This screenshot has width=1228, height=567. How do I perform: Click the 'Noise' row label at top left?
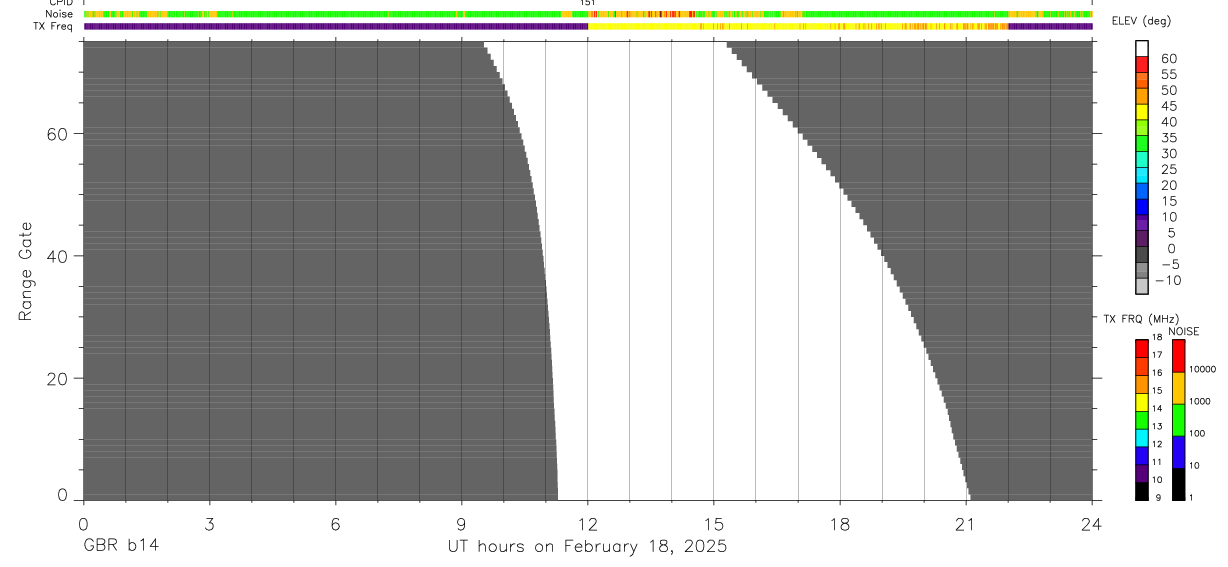(59, 14)
